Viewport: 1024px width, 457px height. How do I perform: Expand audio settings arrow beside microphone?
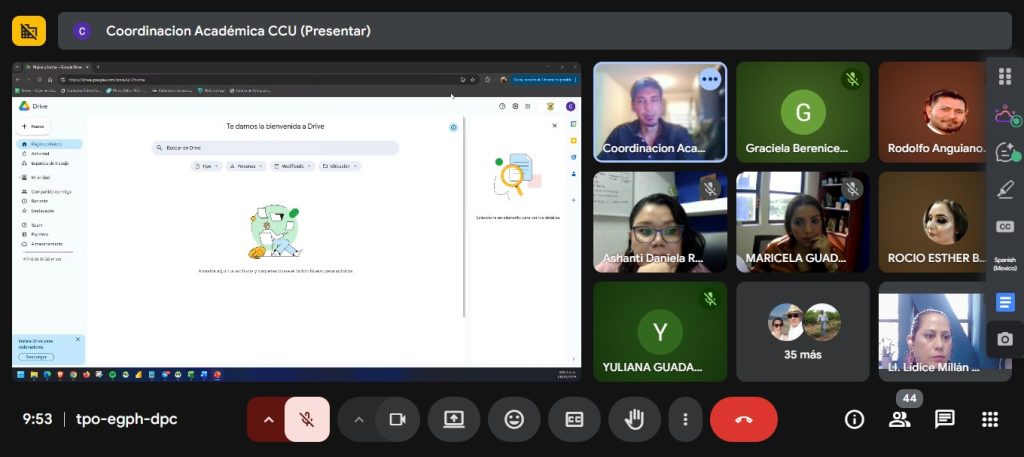(x=267, y=419)
